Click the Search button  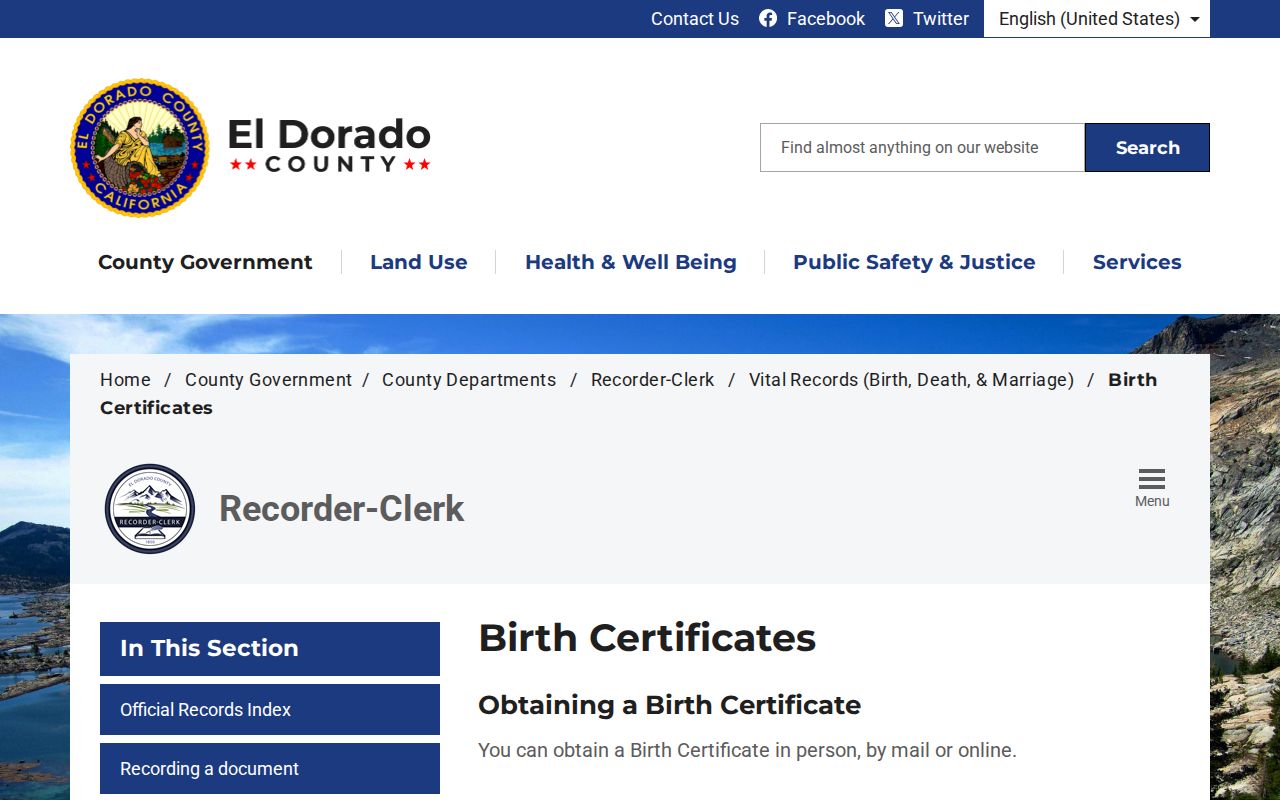click(x=1147, y=148)
